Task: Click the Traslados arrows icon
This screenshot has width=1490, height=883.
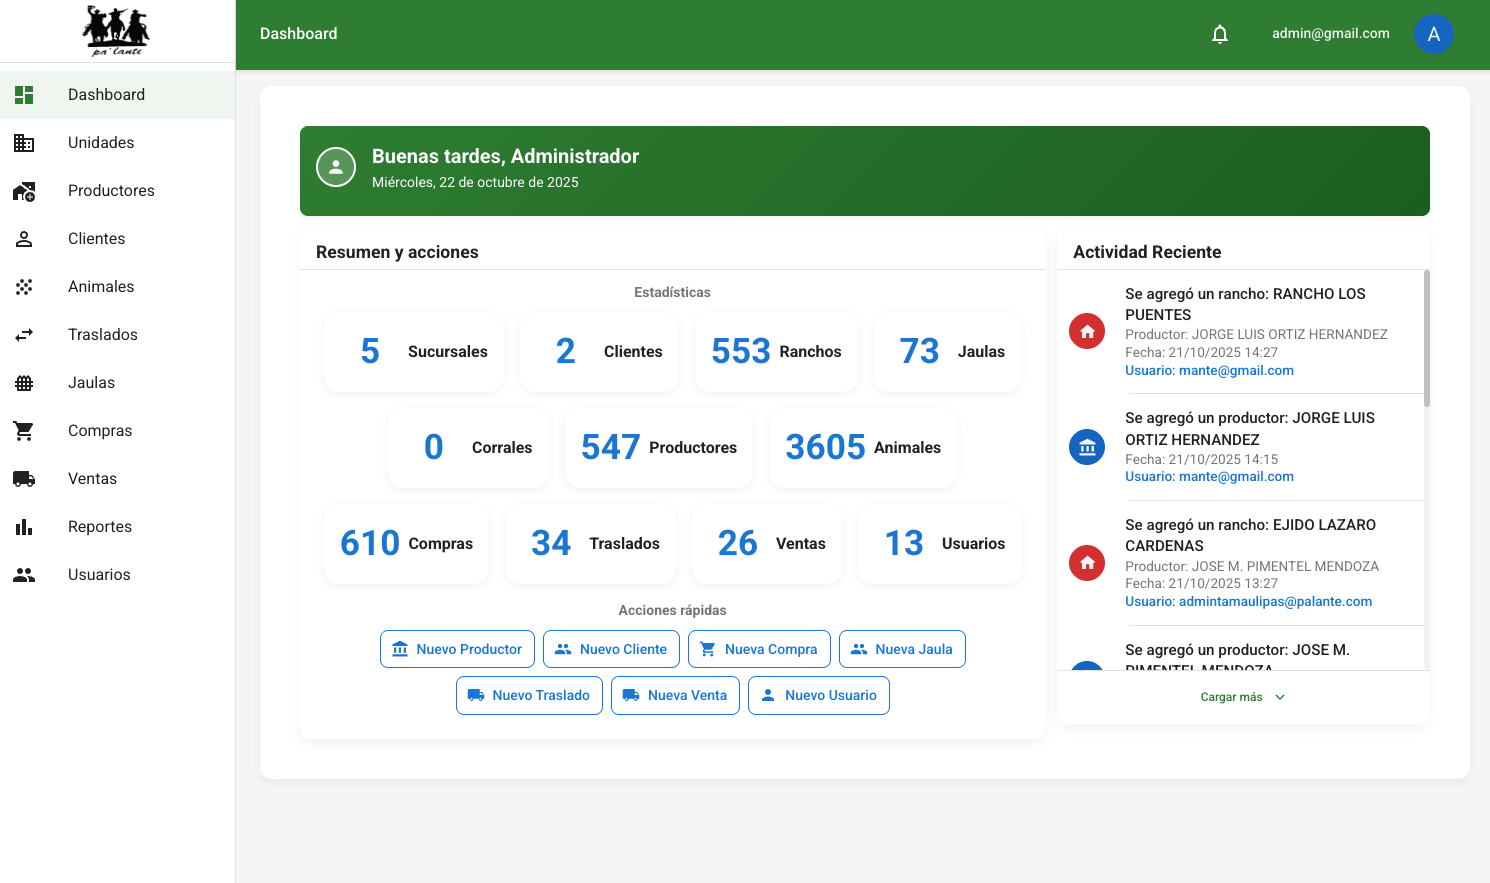Action: click(24, 335)
